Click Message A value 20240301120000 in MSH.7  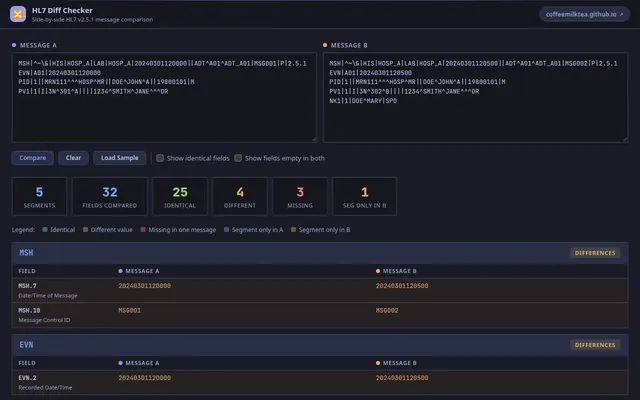(144, 286)
